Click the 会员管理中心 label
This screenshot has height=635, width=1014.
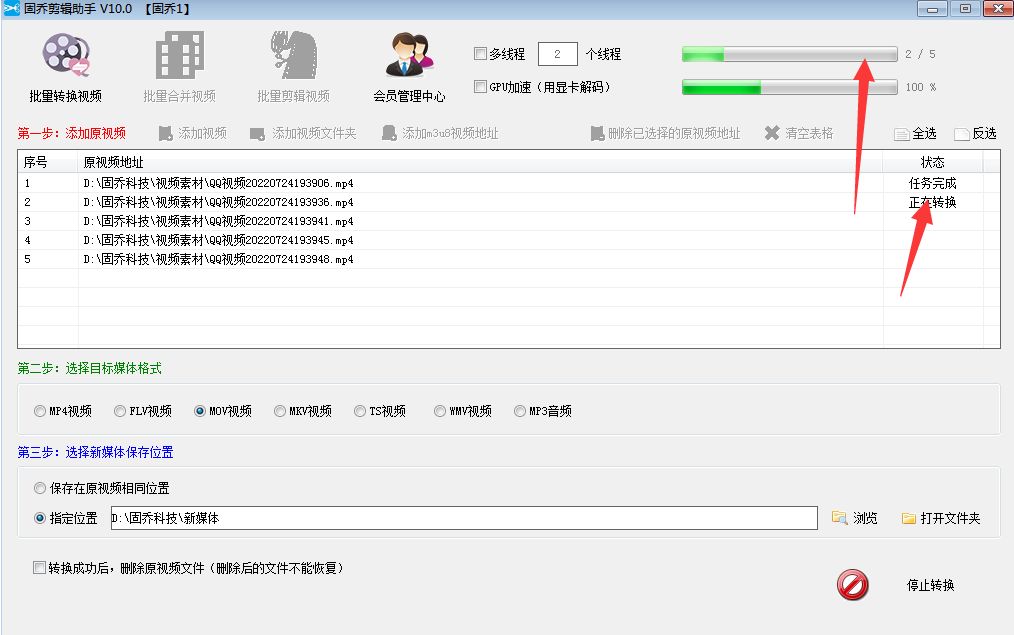tap(409, 96)
